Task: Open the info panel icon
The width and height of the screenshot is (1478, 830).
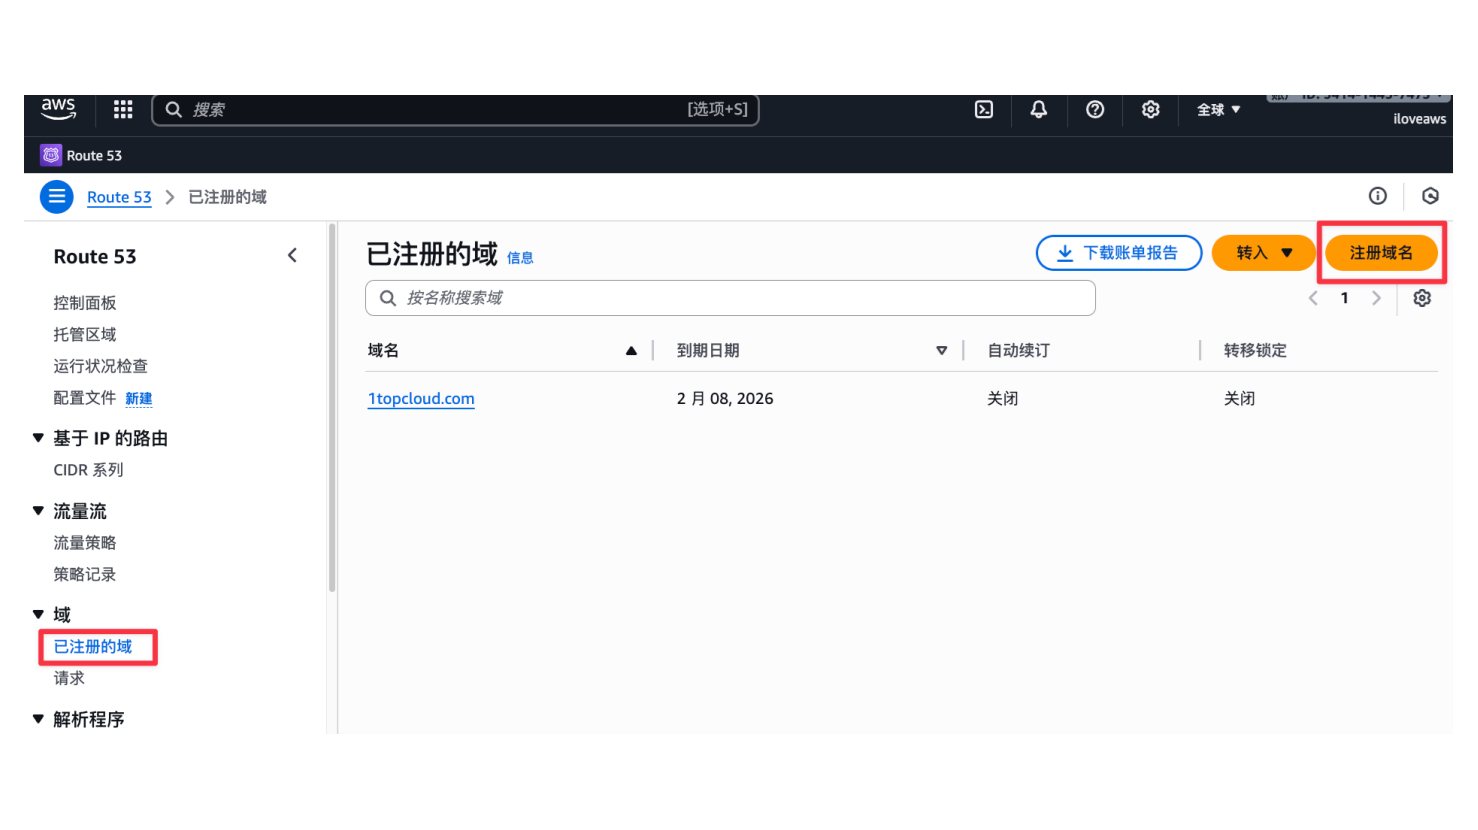Action: (x=1378, y=196)
